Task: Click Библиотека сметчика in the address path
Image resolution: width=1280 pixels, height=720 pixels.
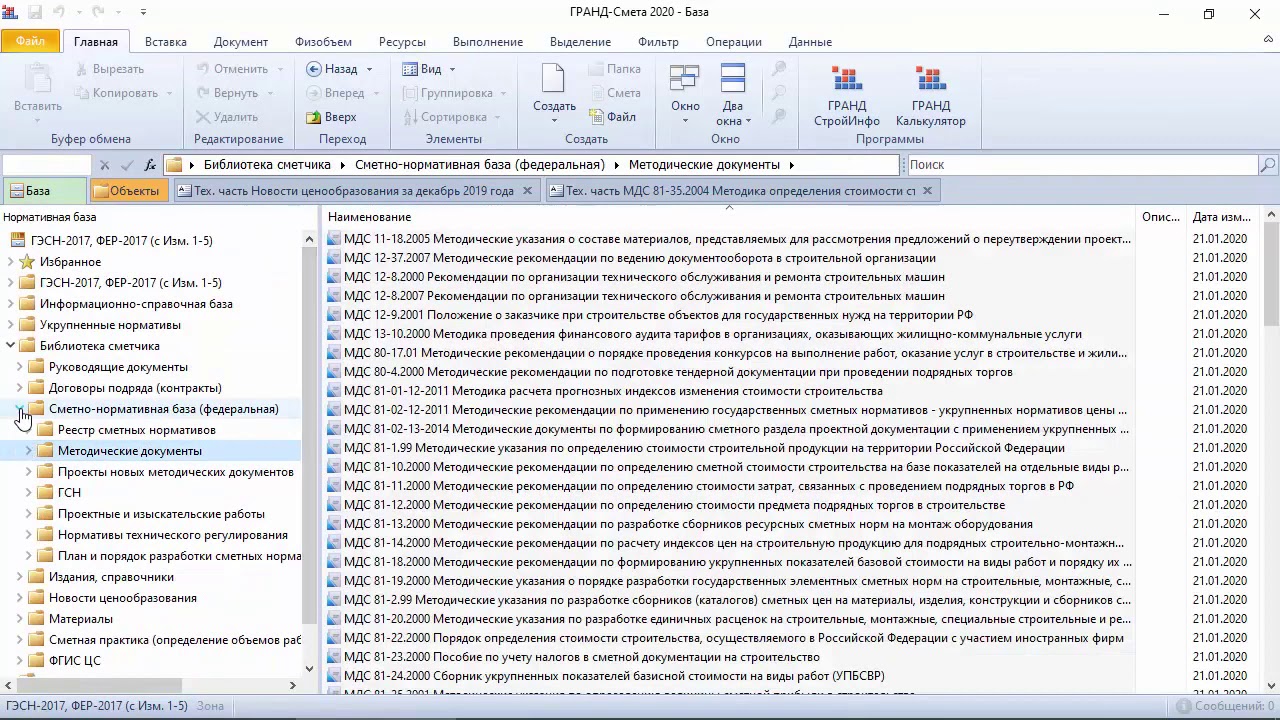Action: click(267, 165)
